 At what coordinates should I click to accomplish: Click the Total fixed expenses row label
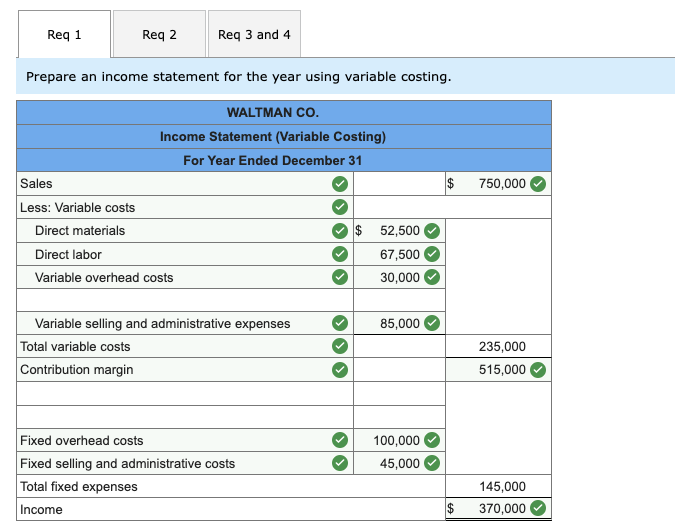(79, 486)
